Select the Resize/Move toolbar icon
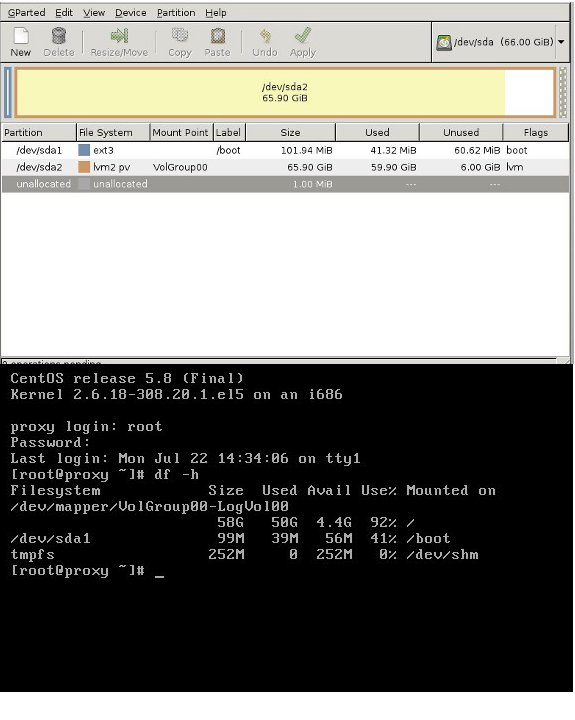The height and width of the screenshot is (720, 575). pyautogui.click(x=119, y=36)
